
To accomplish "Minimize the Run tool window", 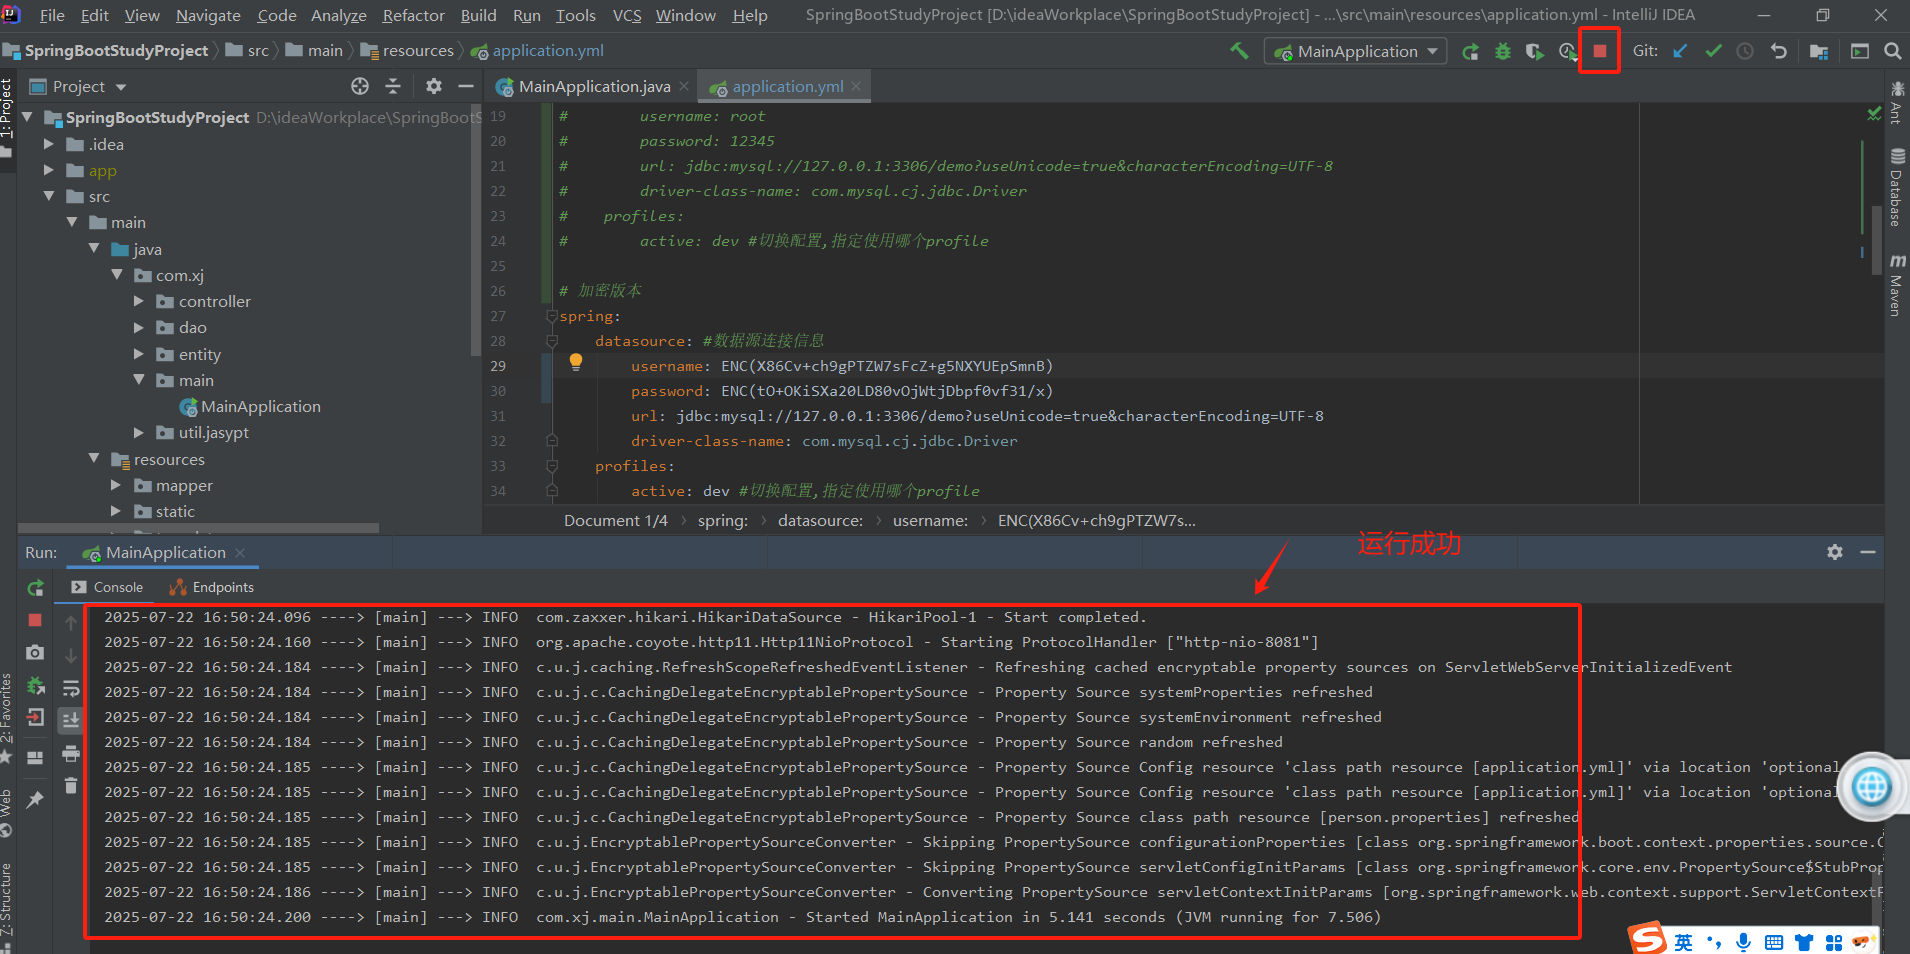I will tap(1867, 552).
